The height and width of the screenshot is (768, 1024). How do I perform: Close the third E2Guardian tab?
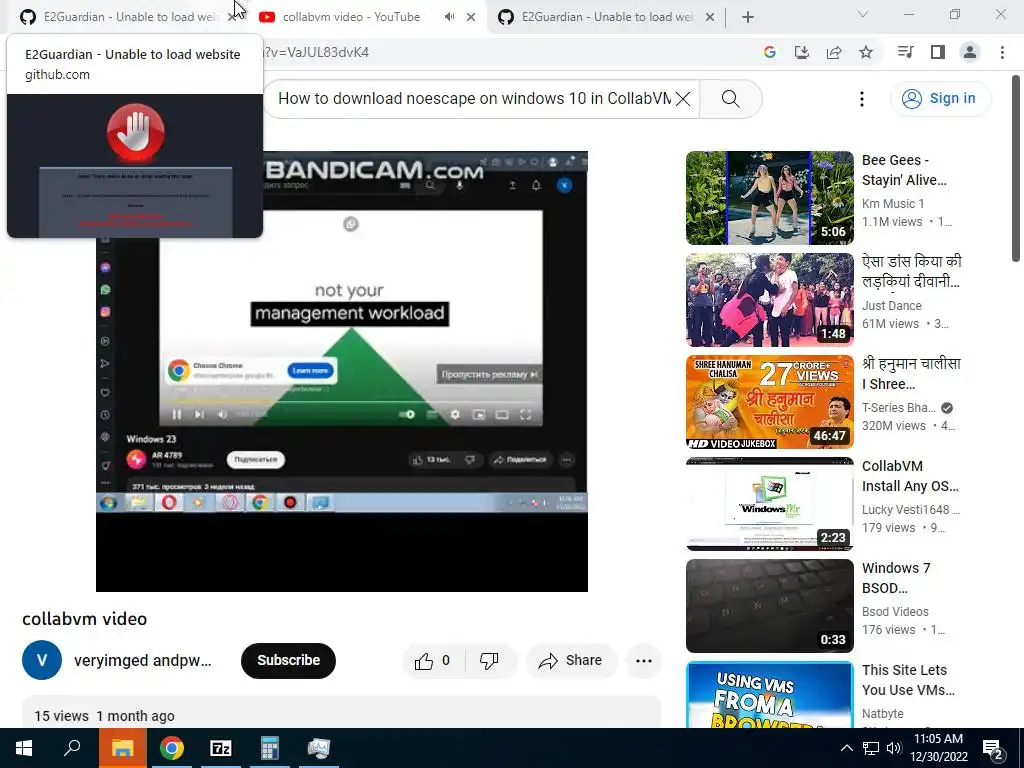click(x=710, y=17)
